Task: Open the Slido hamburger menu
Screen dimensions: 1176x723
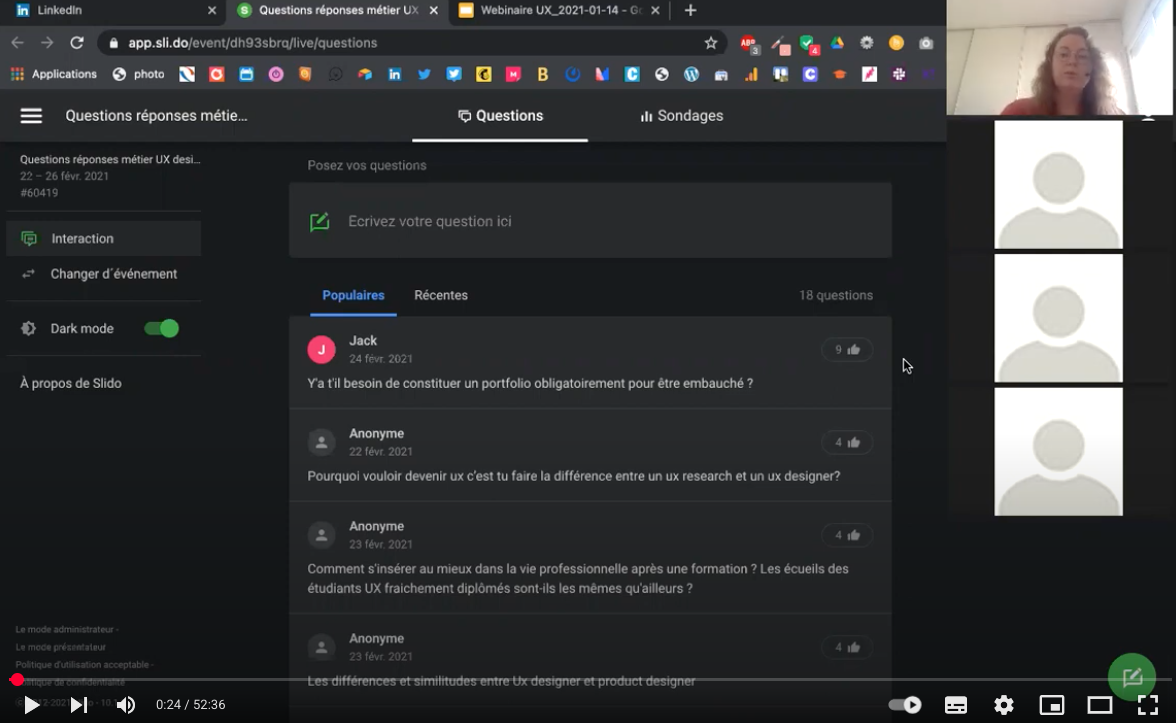Action: pyautogui.click(x=31, y=116)
